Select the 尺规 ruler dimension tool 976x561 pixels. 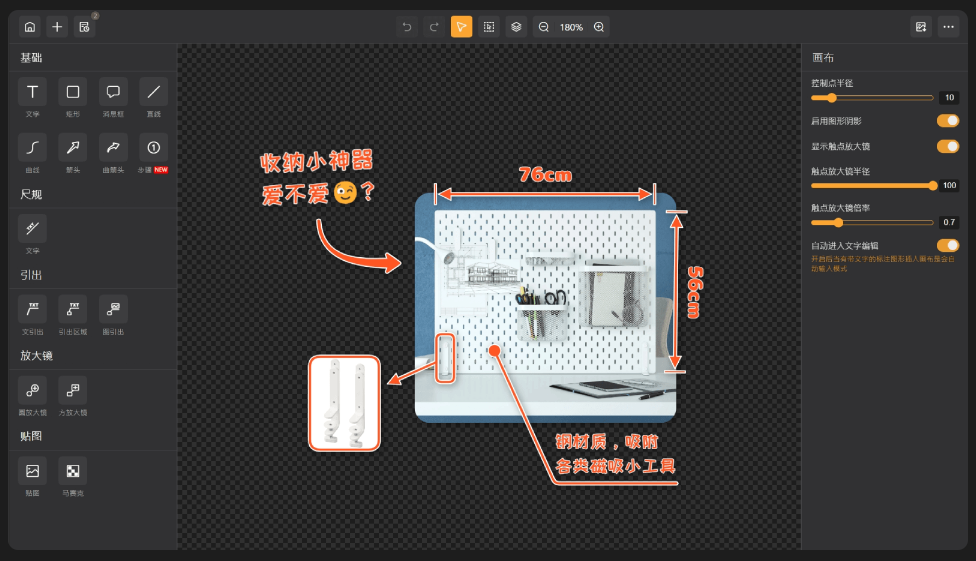[x=32, y=228]
